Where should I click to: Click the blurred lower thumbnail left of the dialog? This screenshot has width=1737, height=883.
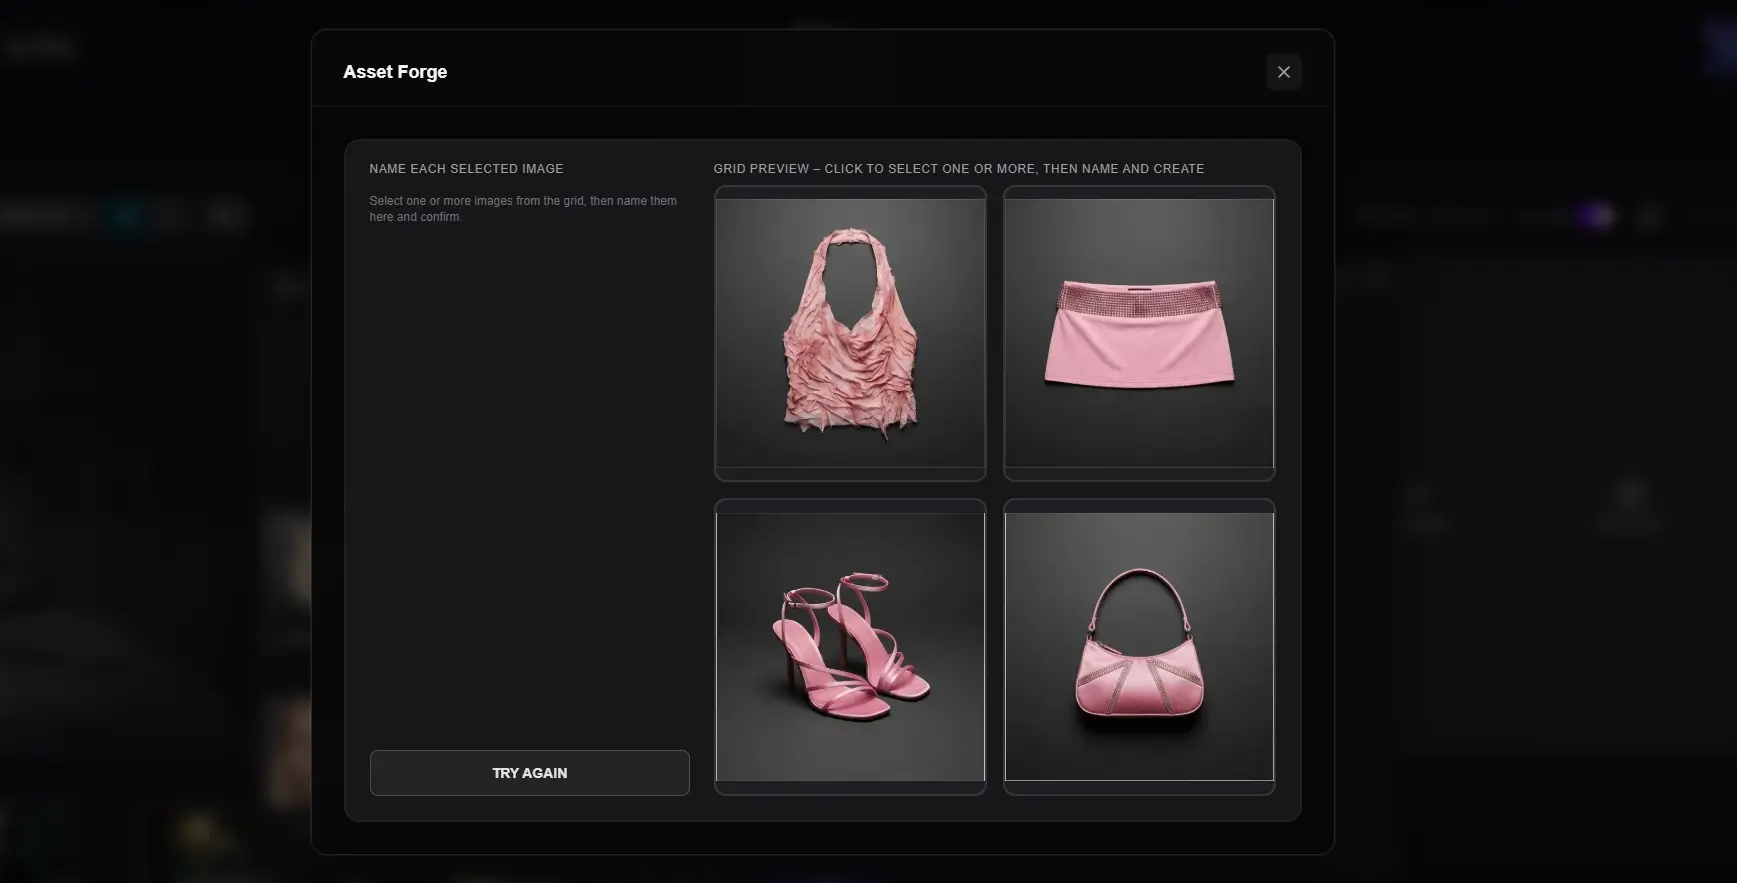click(x=289, y=750)
